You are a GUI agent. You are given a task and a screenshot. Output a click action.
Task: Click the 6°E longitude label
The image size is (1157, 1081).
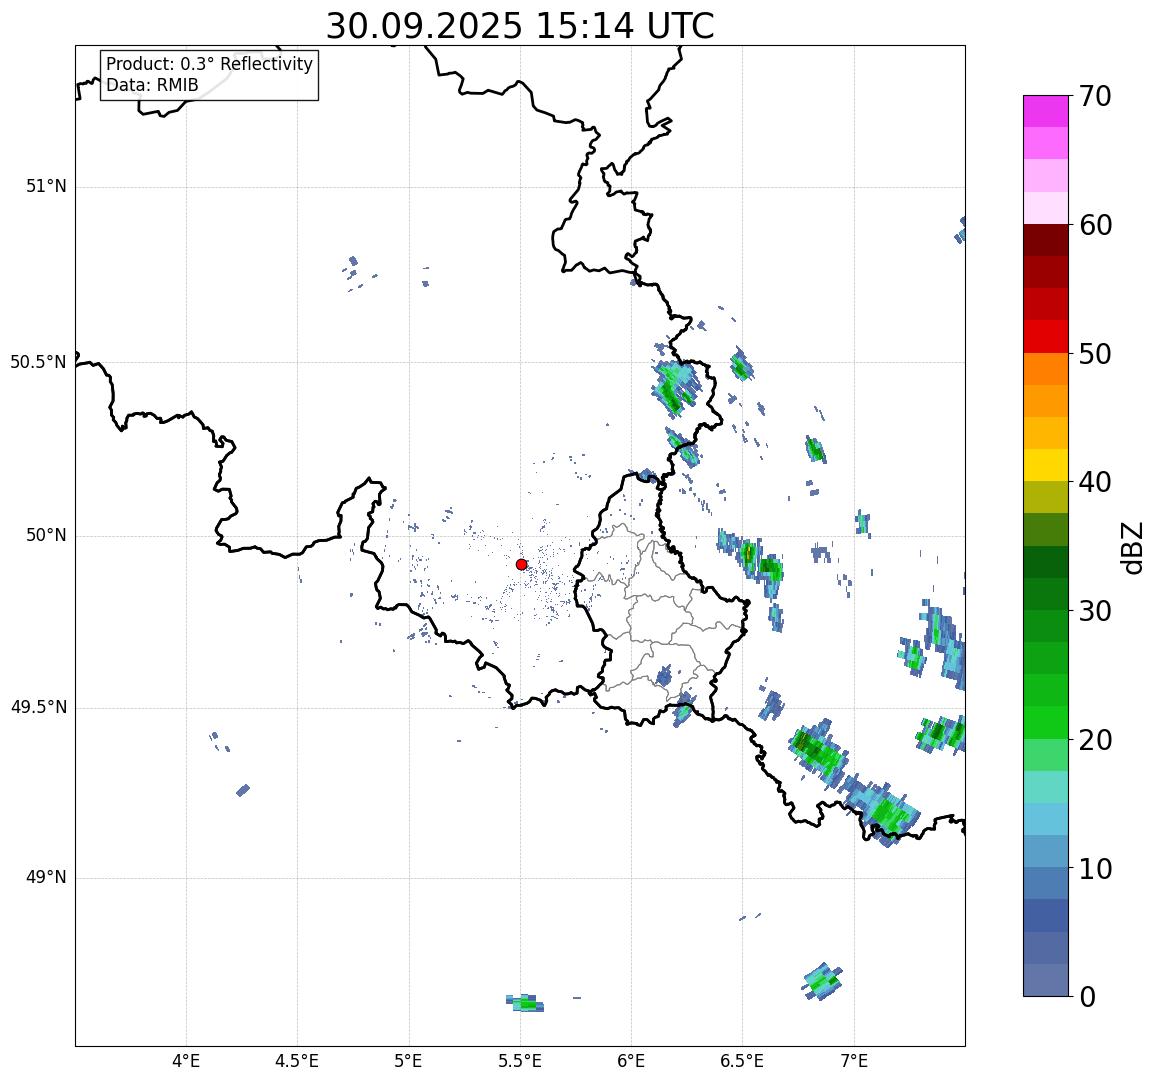(x=632, y=1061)
